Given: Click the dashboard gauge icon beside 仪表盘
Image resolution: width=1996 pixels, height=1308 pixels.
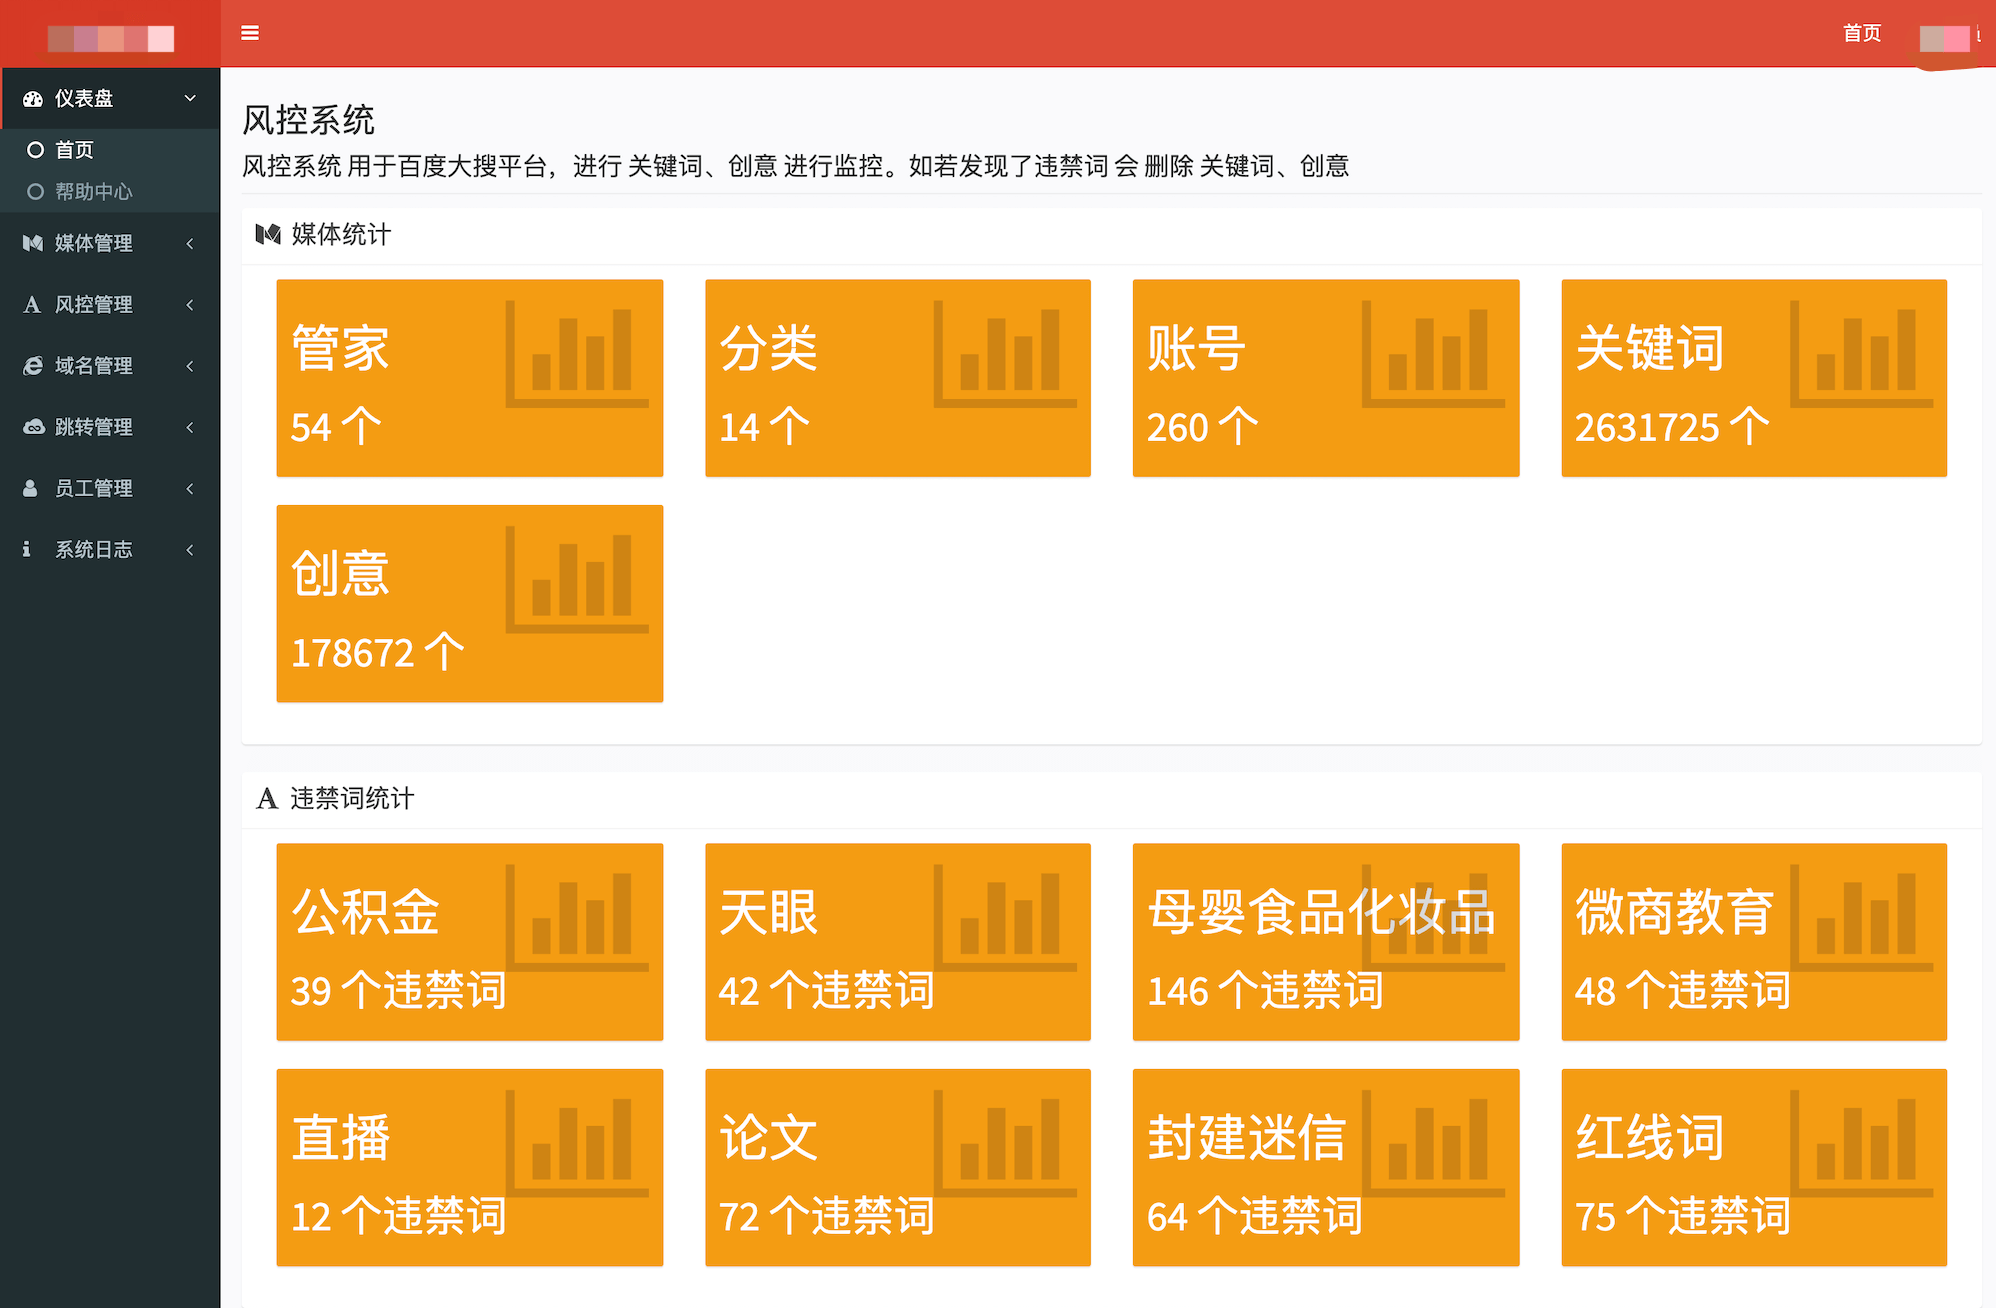Looking at the screenshot, I should (33, 98).
